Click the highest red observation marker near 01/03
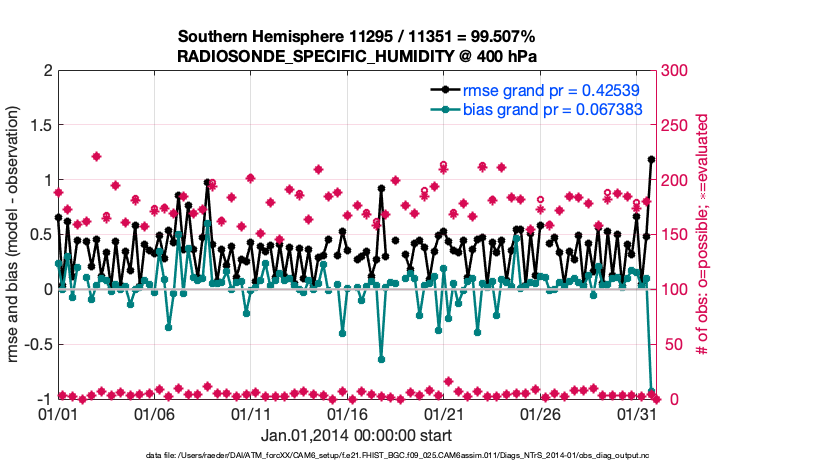The width and height of the screenshot is (830, 470). [96, 156]
